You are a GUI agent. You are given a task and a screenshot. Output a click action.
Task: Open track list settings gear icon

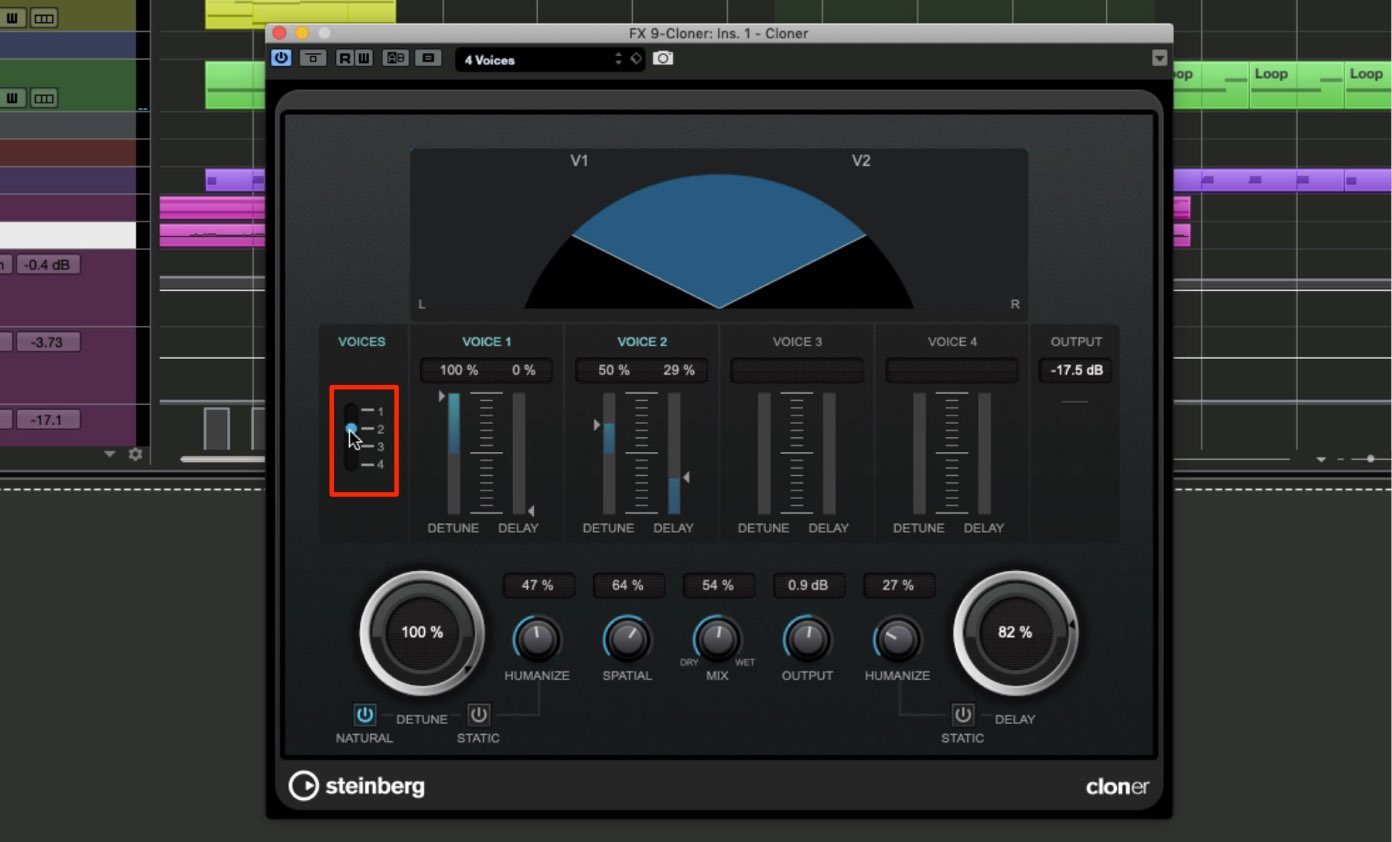(136, 454)
